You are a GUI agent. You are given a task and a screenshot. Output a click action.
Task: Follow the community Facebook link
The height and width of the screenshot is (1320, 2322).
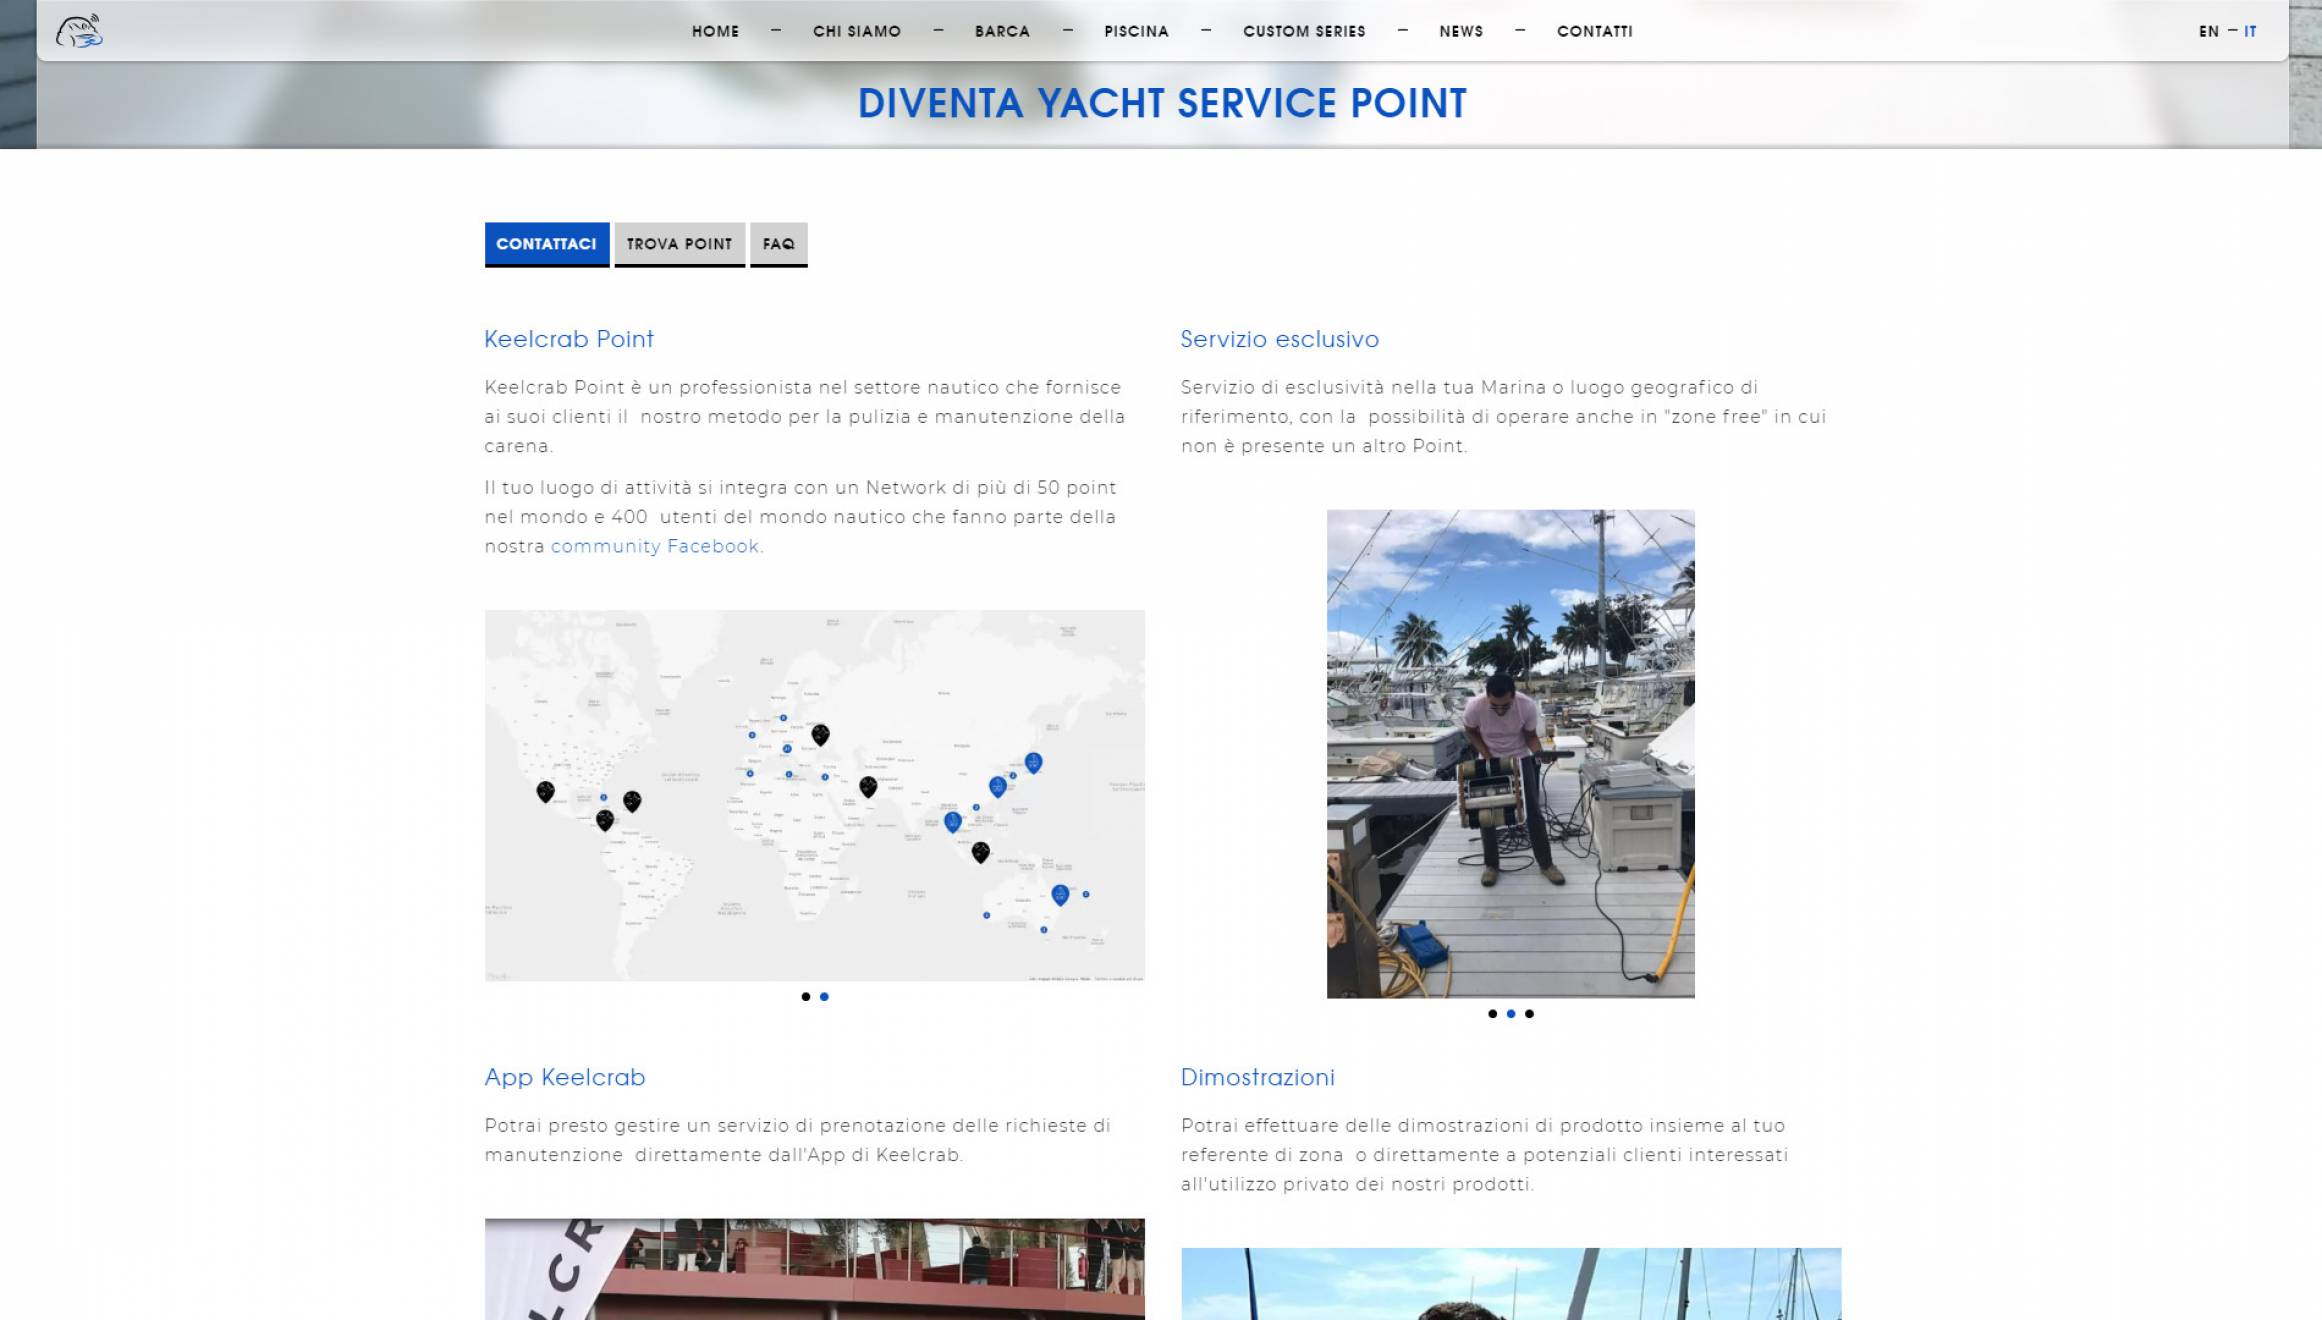(x=655, y=546)
